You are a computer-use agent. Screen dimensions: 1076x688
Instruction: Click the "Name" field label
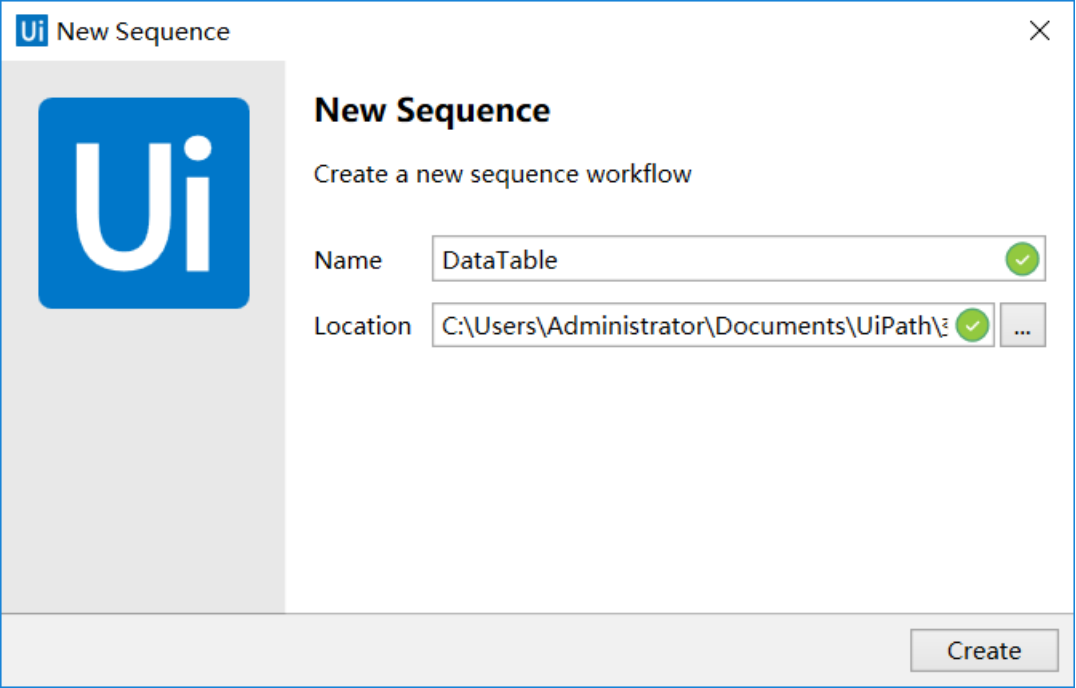[348, 261]
